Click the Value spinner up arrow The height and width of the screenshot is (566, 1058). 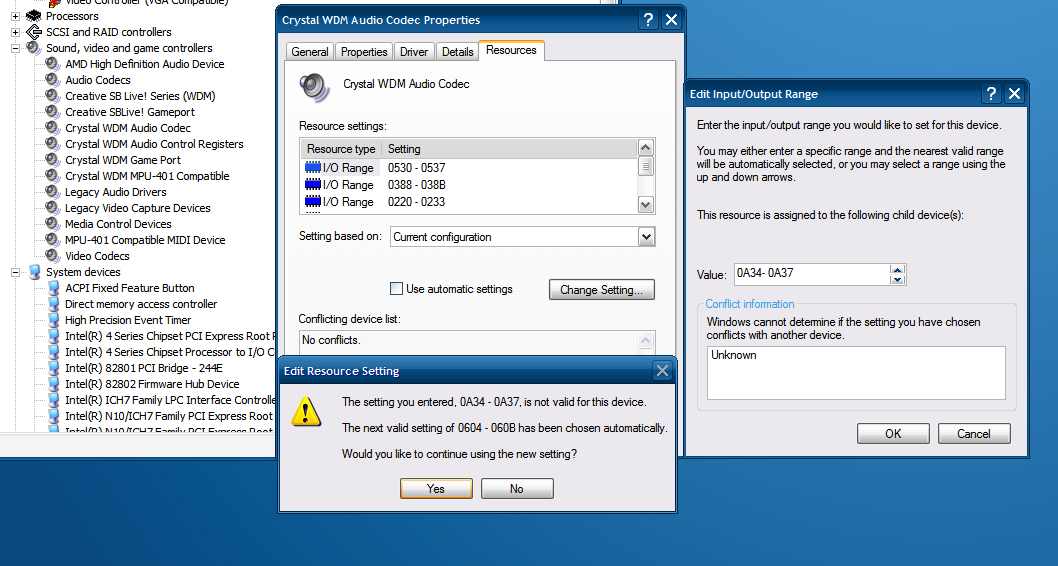[x=898, y=269]
